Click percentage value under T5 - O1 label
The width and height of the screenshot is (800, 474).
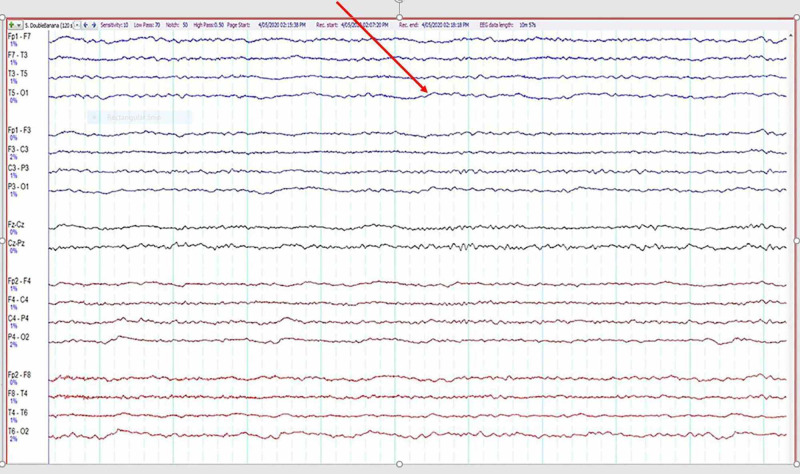13,101
